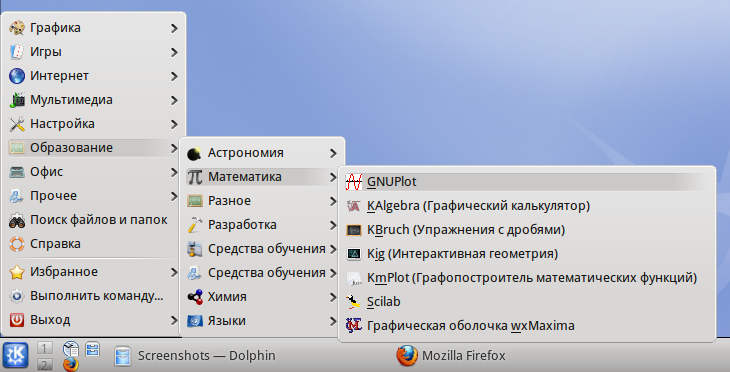Click the globe icon beside Интернет
The image size is (730, 372).
17,76
